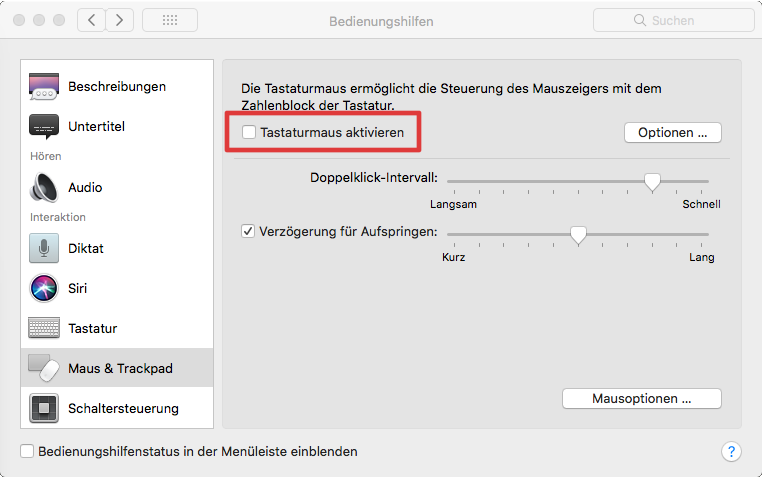Uncheck Verzögerung für Aufspringen checkbox

248,231
